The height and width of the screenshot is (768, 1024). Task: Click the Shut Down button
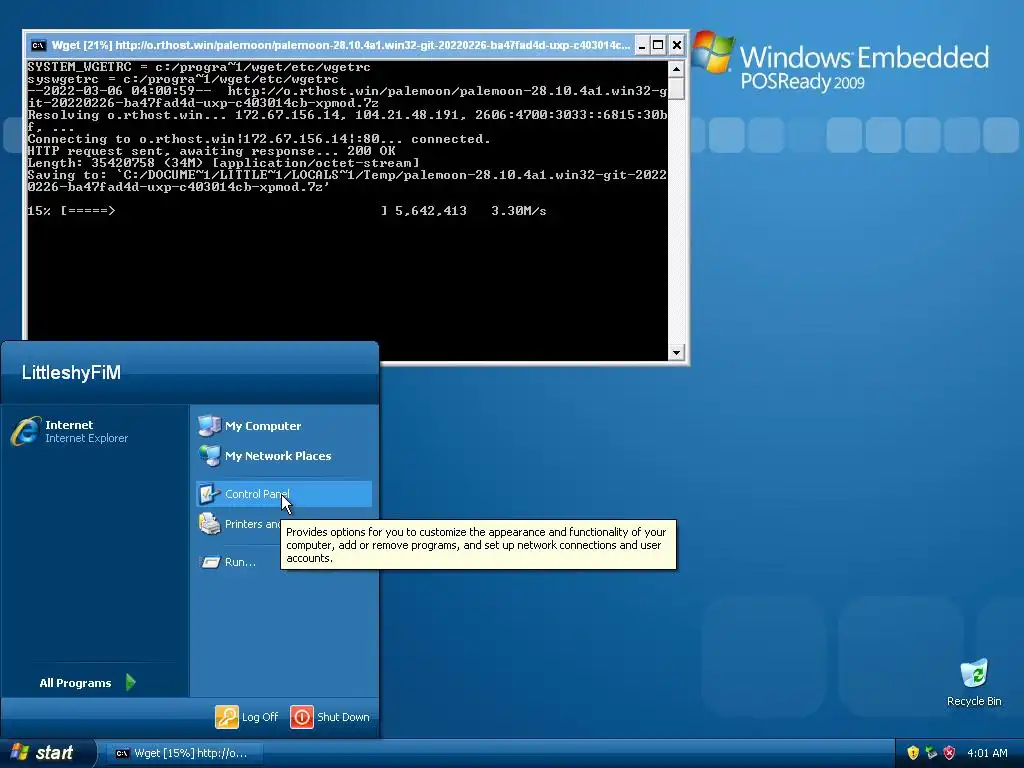(x=330, y=716)
